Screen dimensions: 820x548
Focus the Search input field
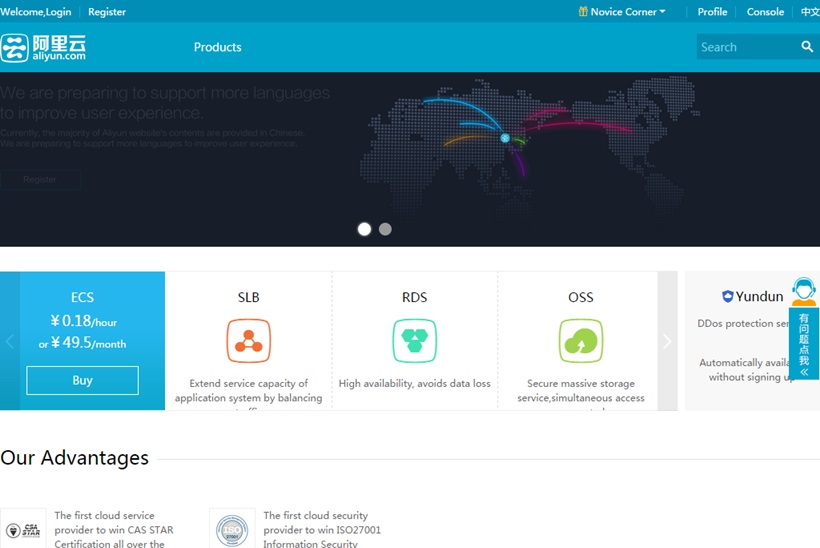click(748, 47)
